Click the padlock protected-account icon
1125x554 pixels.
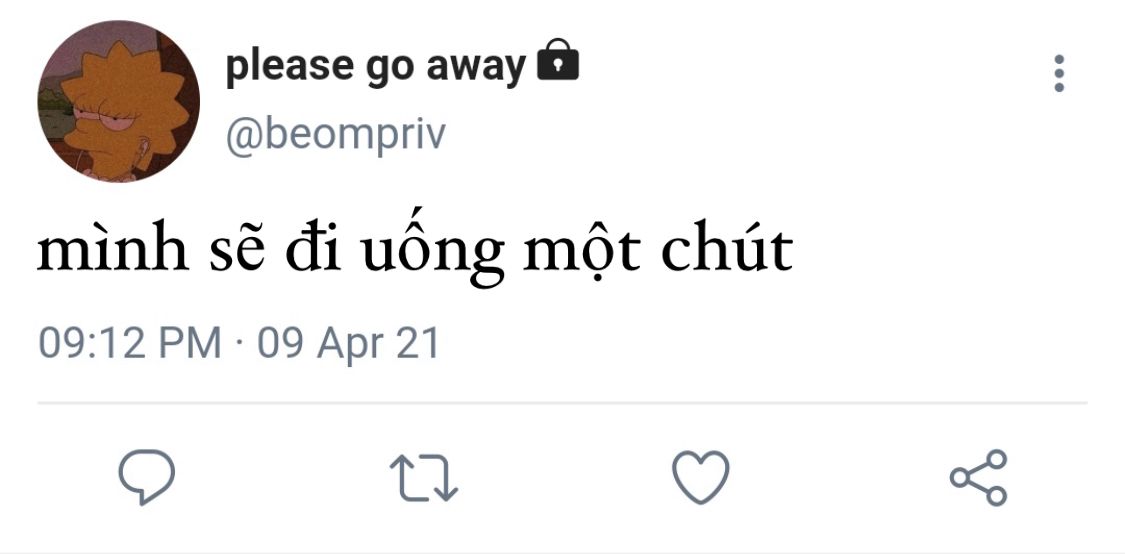click(x=557, y=60)
